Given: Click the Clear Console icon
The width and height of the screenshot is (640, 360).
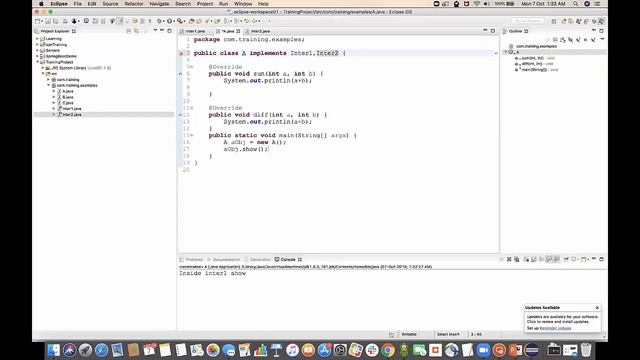Looking at the screenshot, I should pyautogui.click(x=527, y=259).
